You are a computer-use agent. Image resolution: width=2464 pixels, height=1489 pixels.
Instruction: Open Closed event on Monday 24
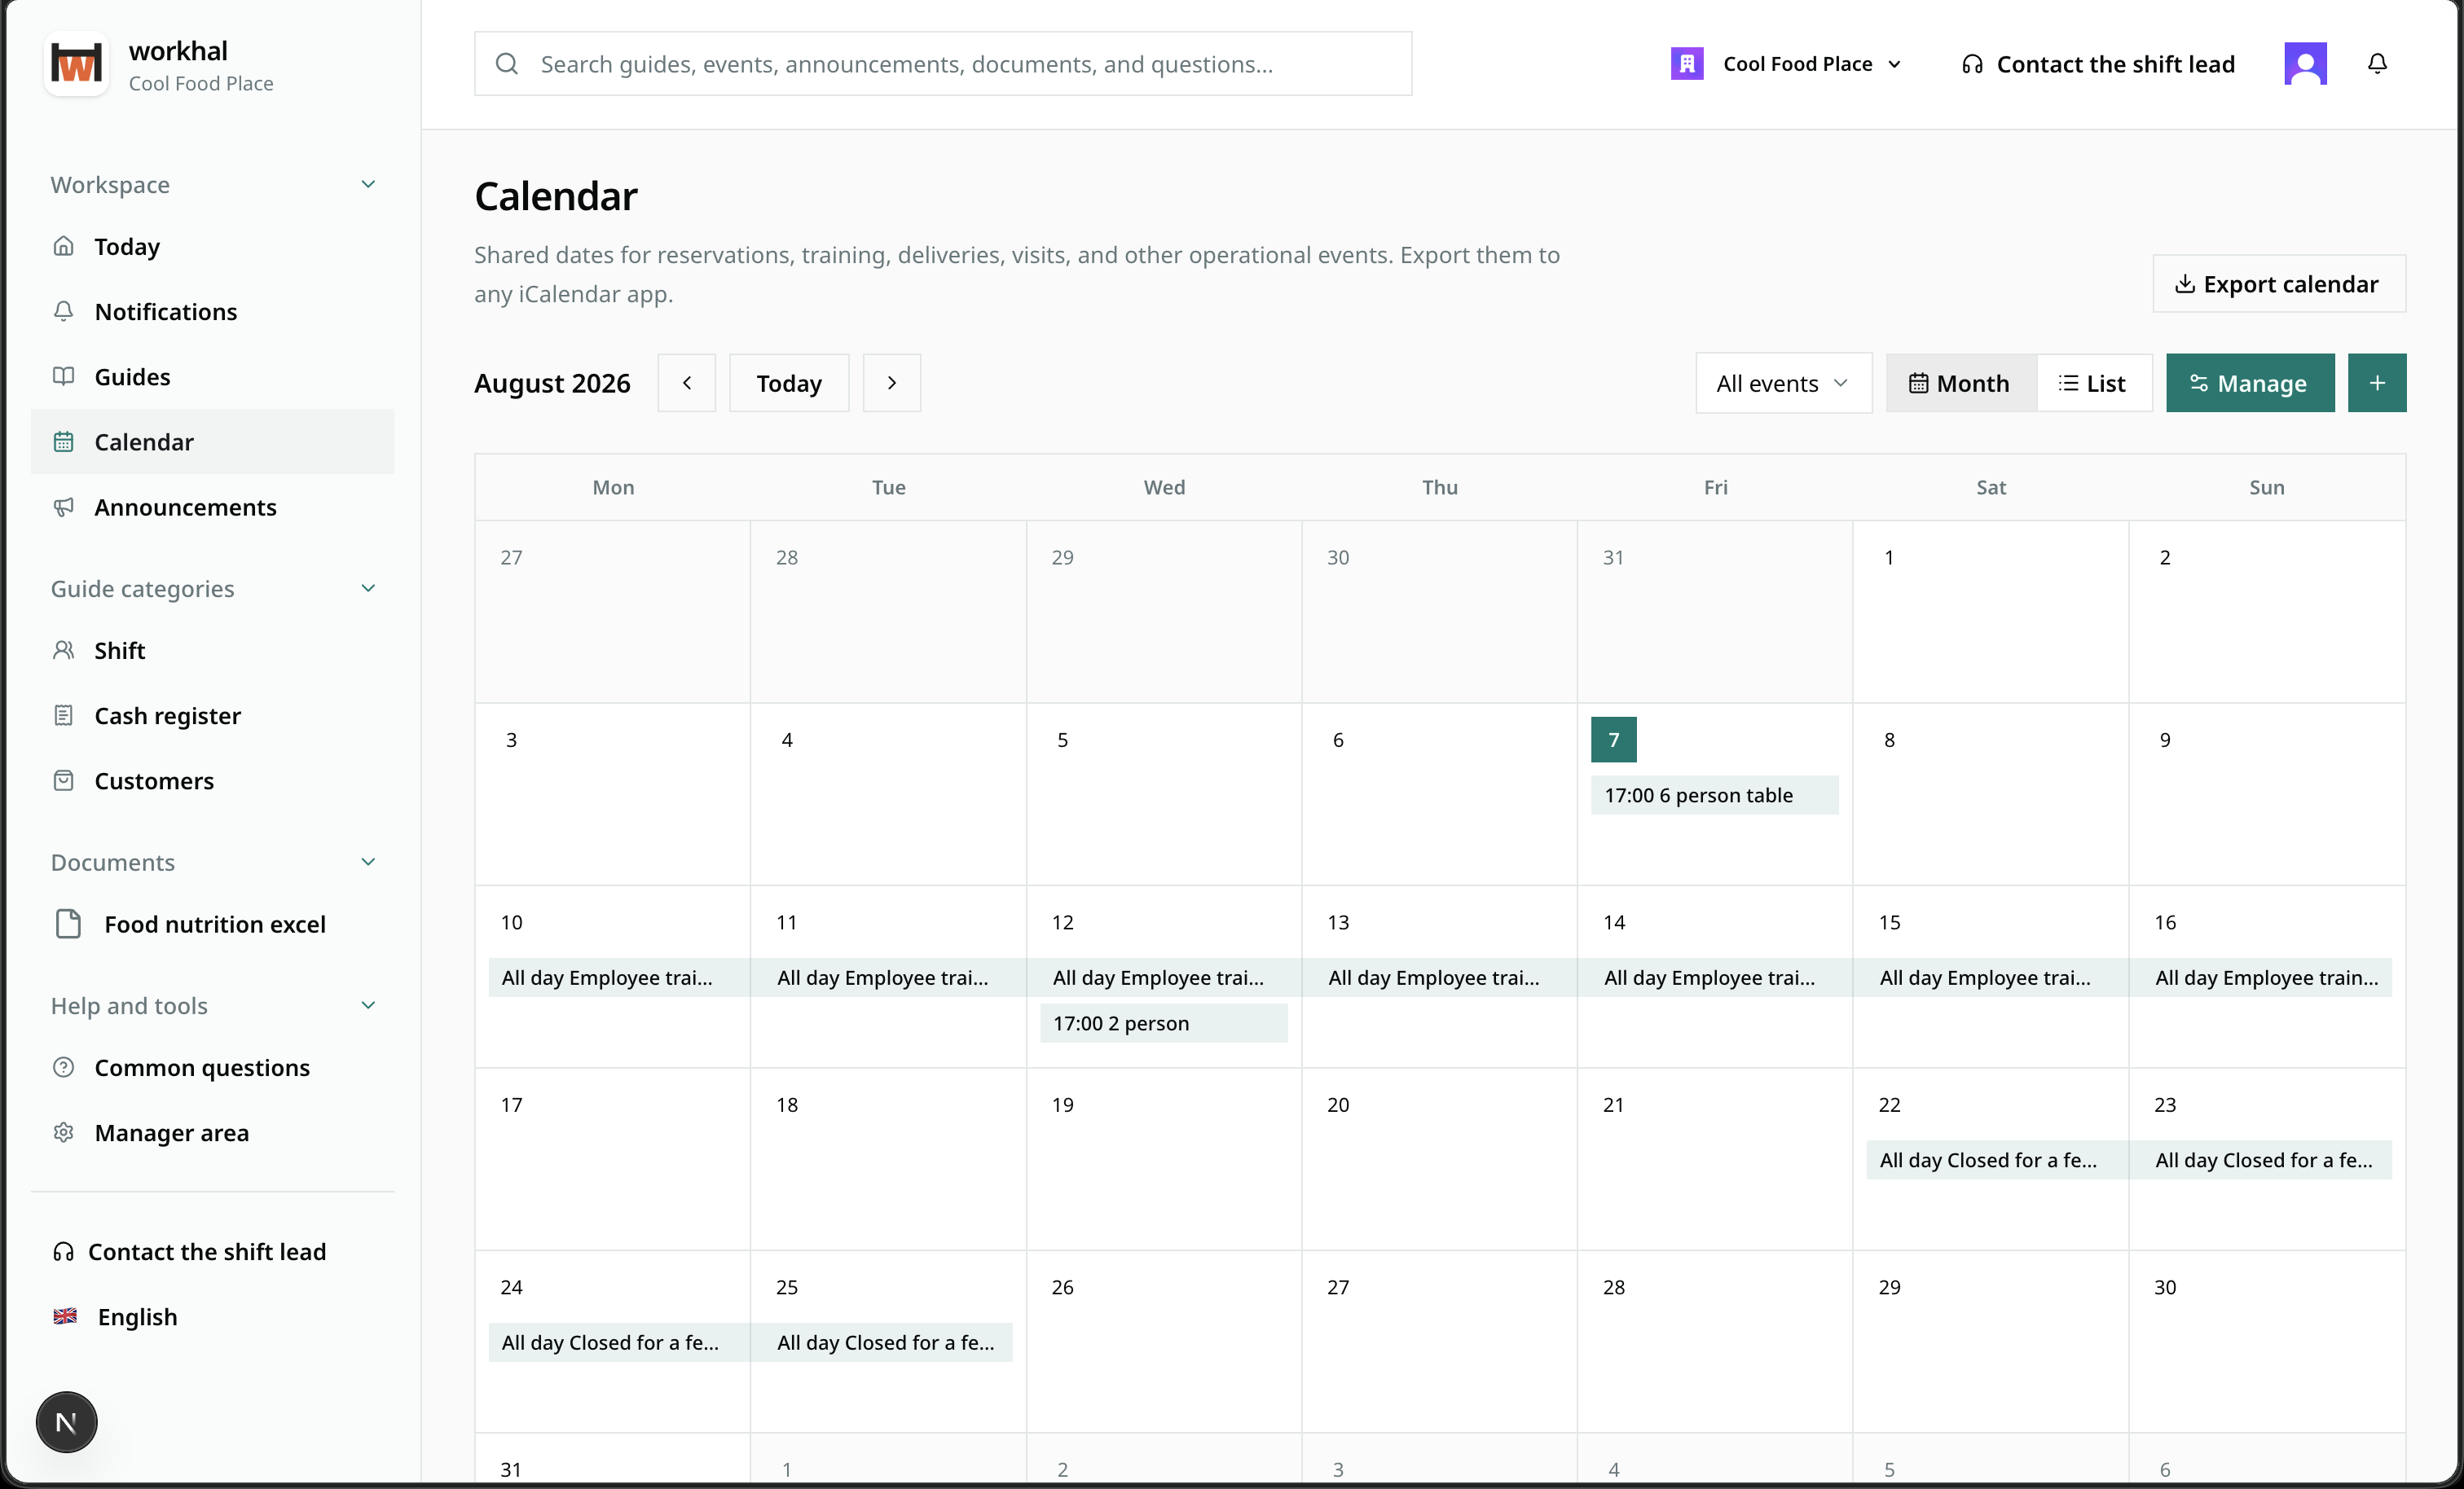point(619,1342)
